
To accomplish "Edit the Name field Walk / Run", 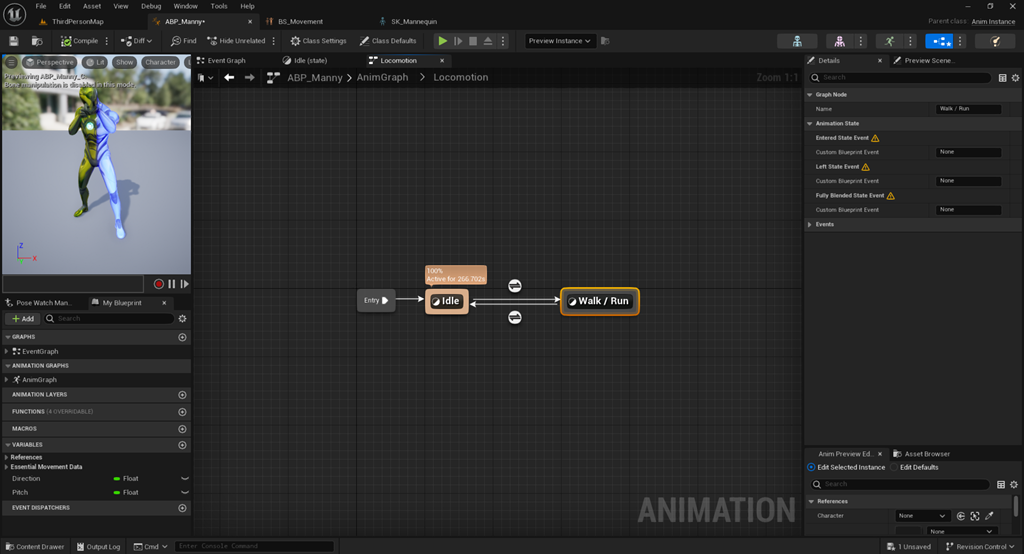I will (x=968, y=109).
